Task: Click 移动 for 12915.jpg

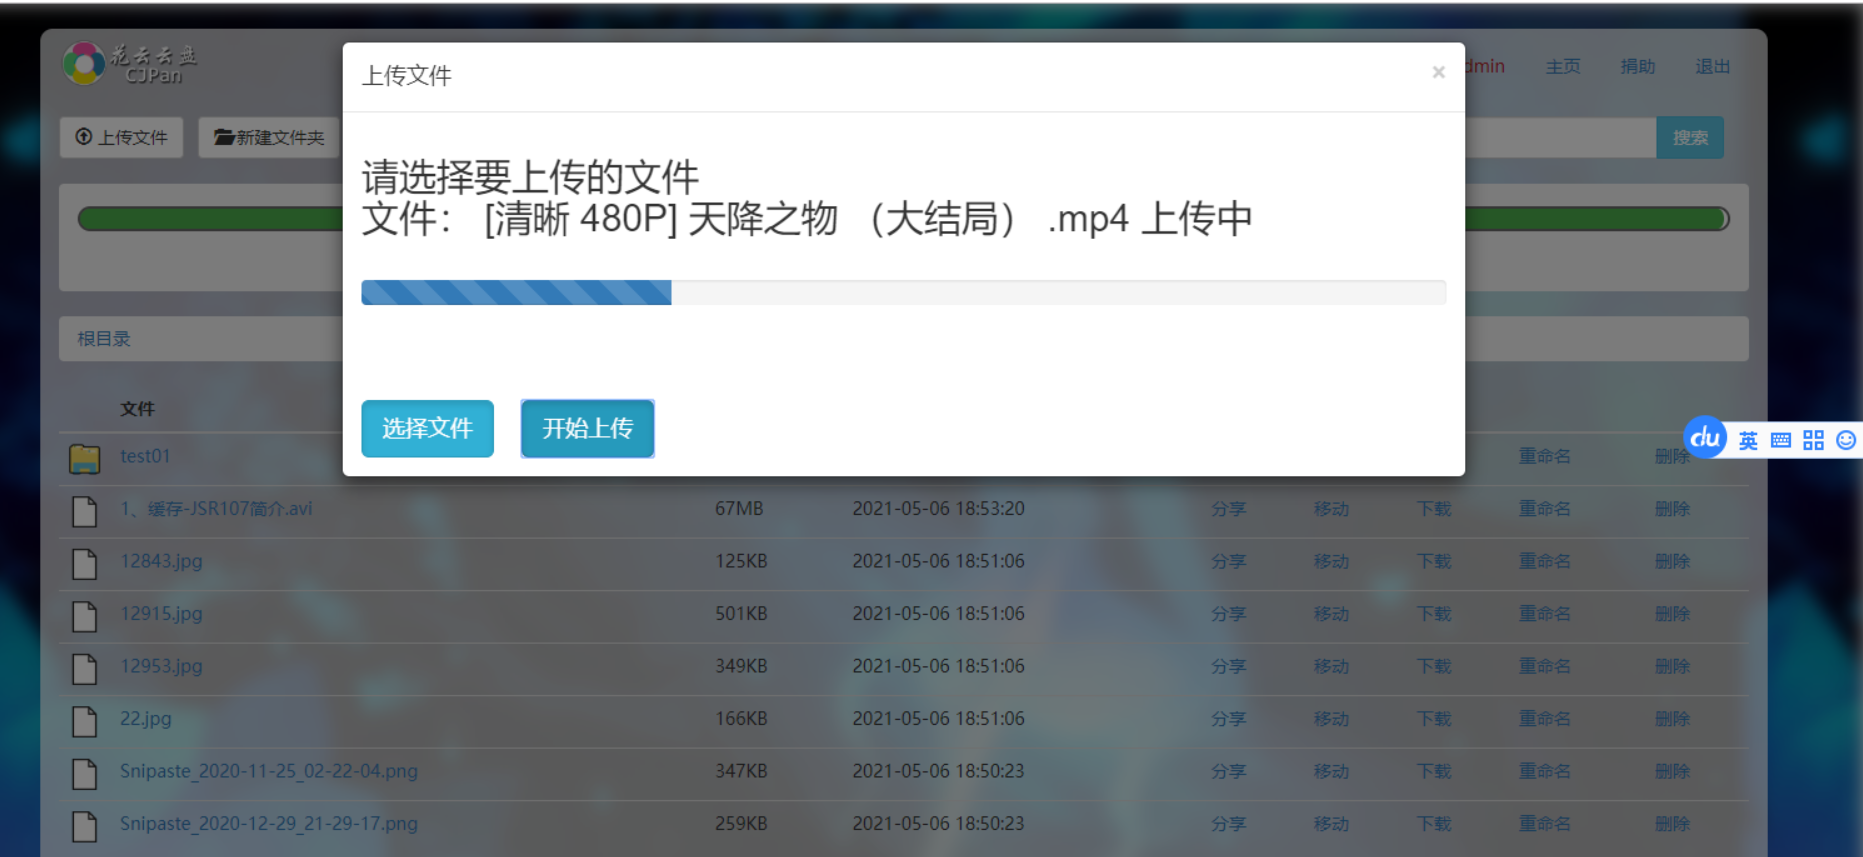Action: click(1331, 613)
